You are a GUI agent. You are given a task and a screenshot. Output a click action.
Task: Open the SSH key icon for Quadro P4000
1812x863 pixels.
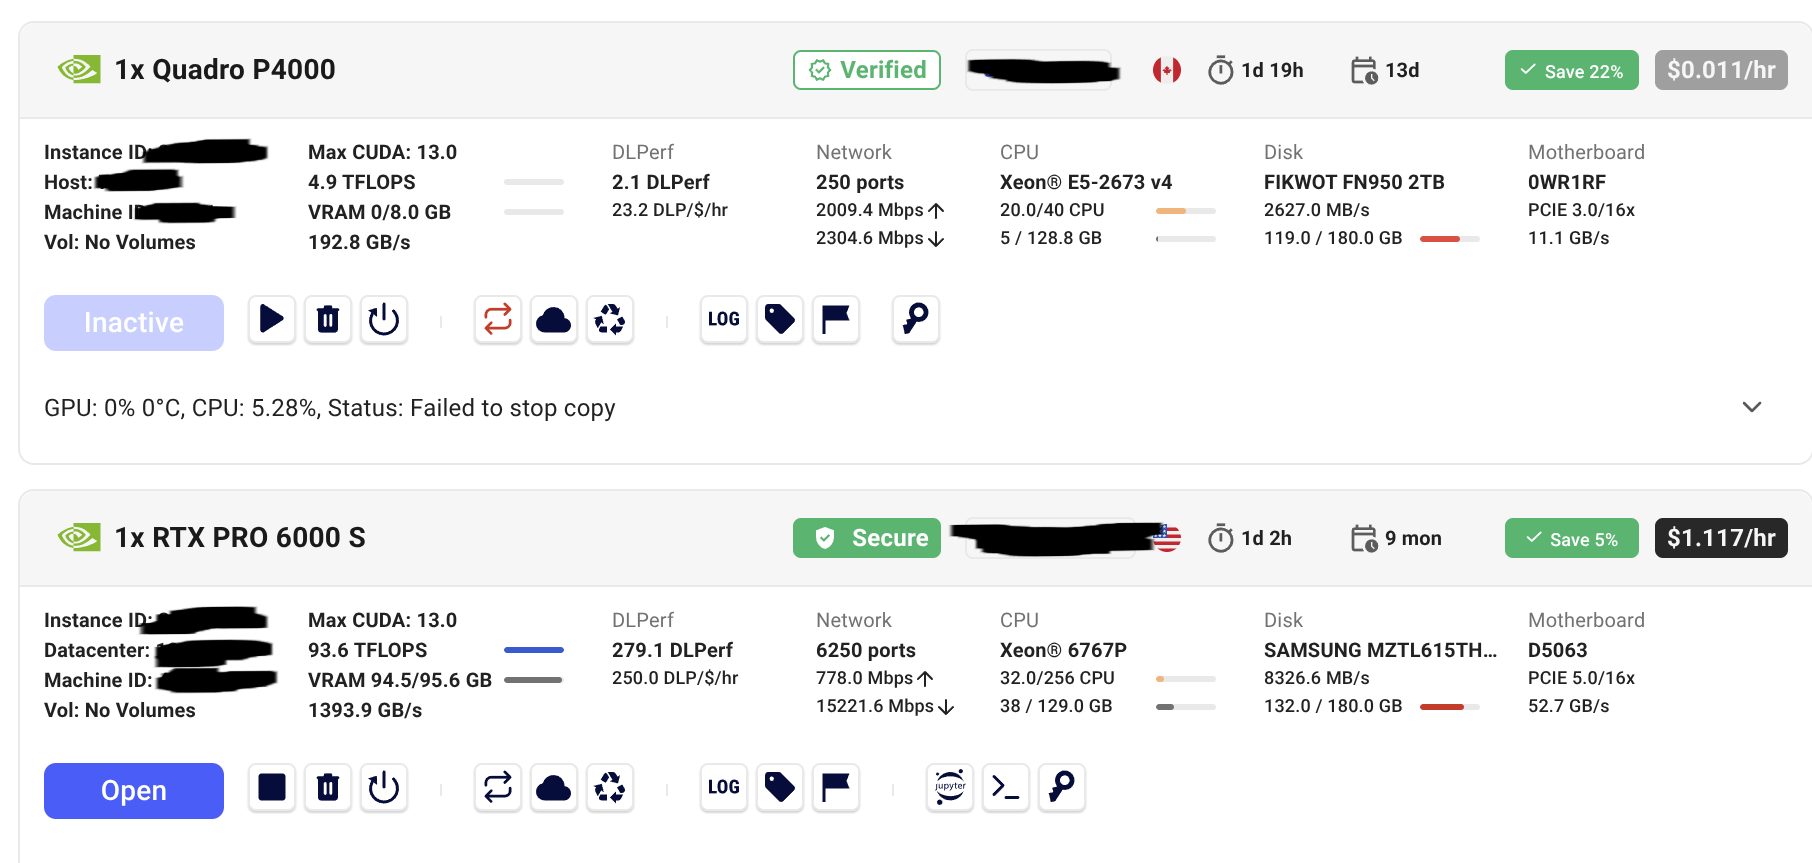pyautogui.click(x=916, y=320)
